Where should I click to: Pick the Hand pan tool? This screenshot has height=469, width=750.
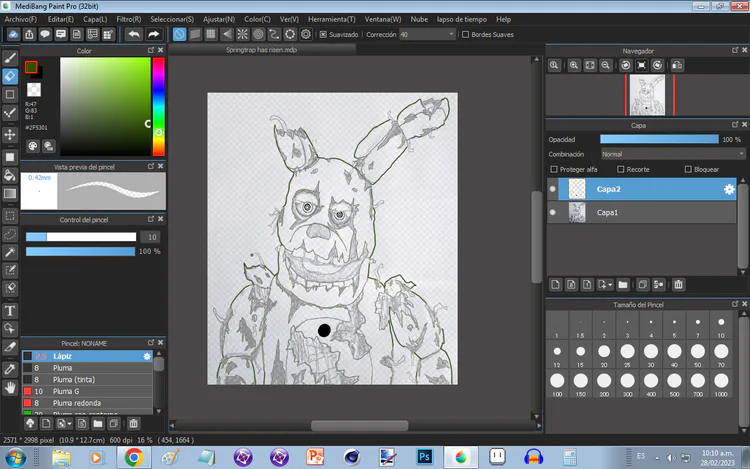(x=10, y=387)
